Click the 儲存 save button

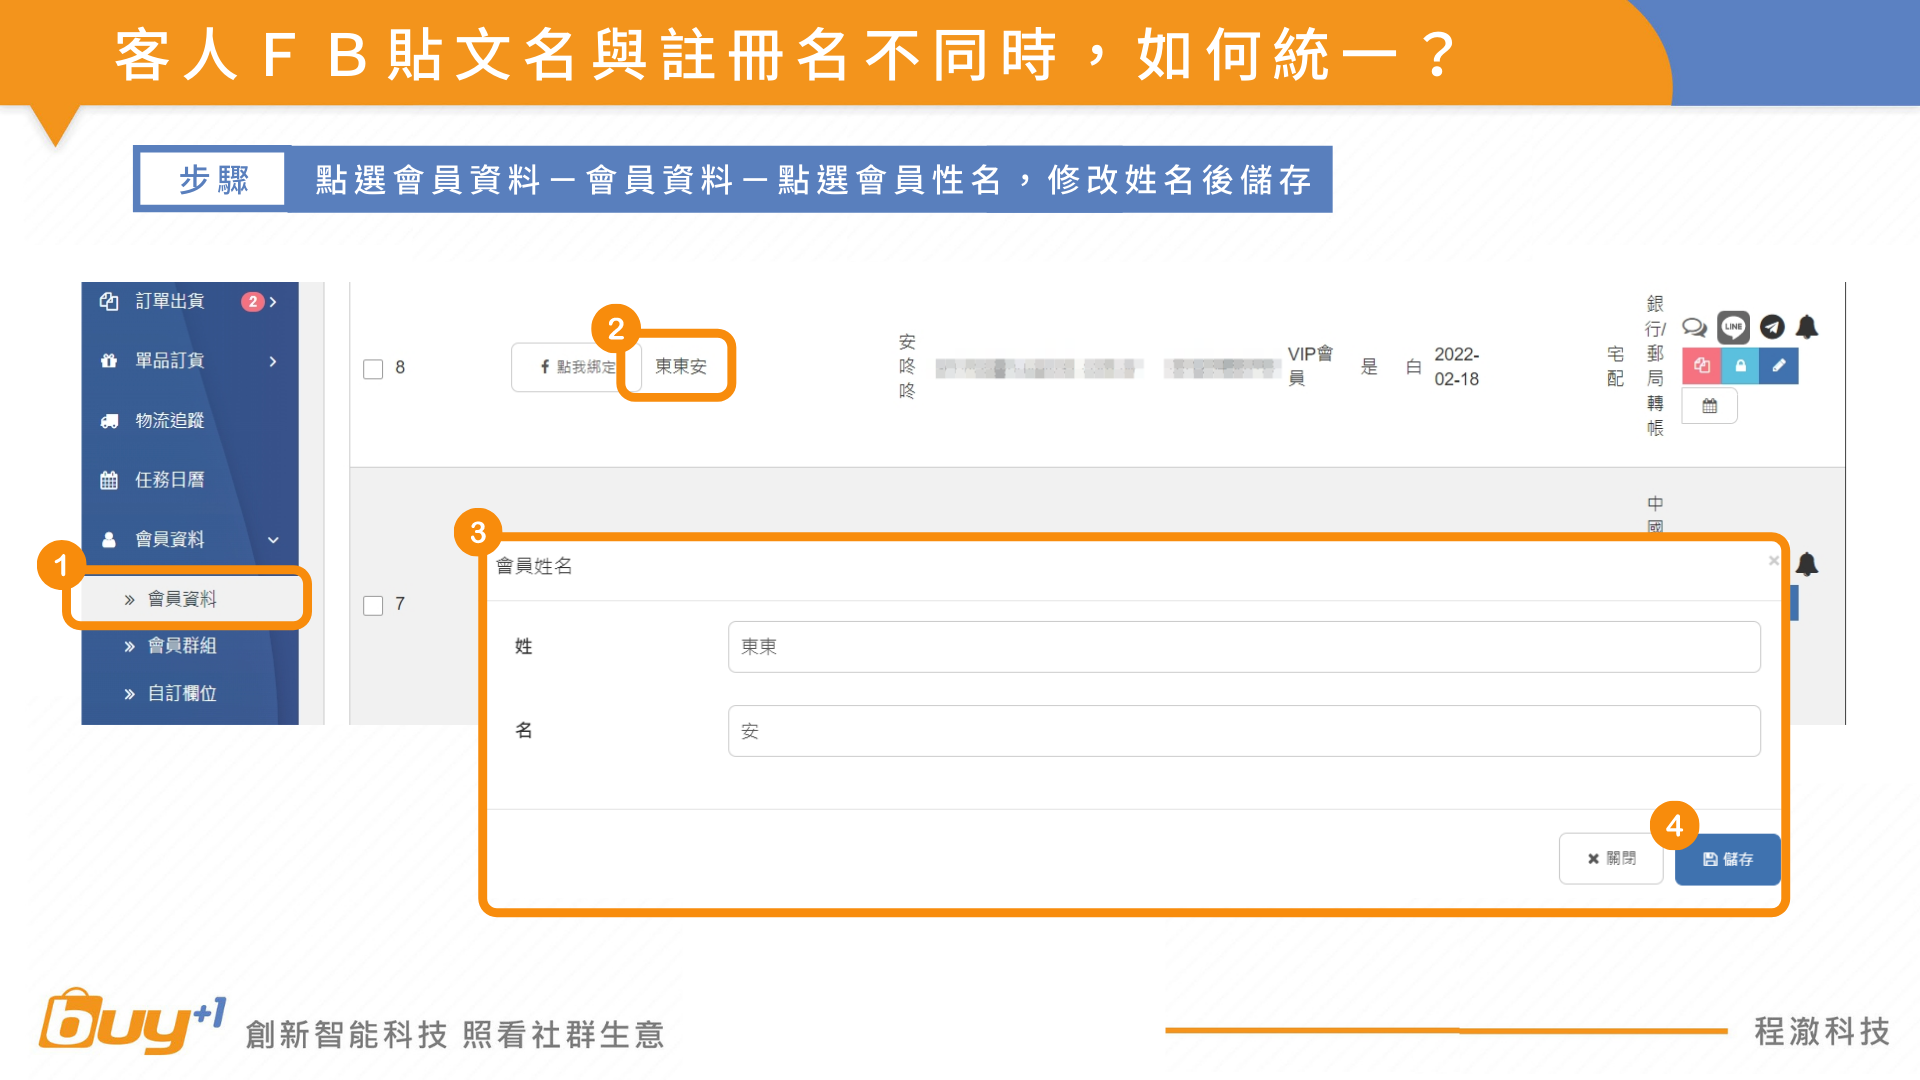(x=1727, y=859)
